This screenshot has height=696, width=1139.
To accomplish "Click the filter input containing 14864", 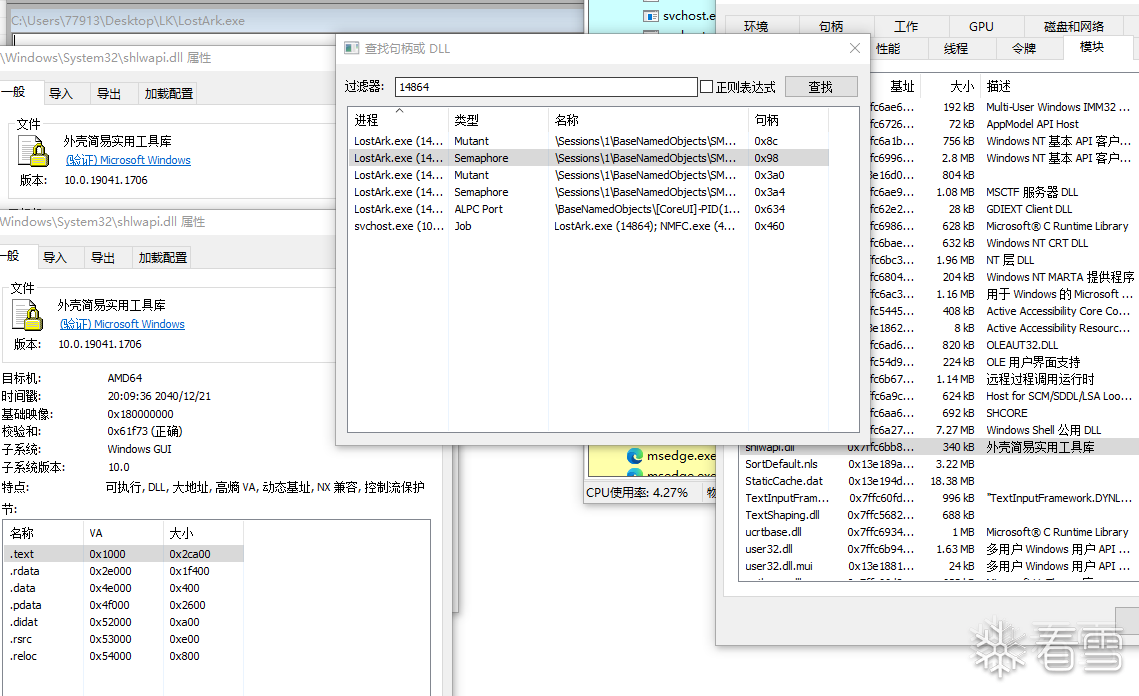I will point(546,86).
